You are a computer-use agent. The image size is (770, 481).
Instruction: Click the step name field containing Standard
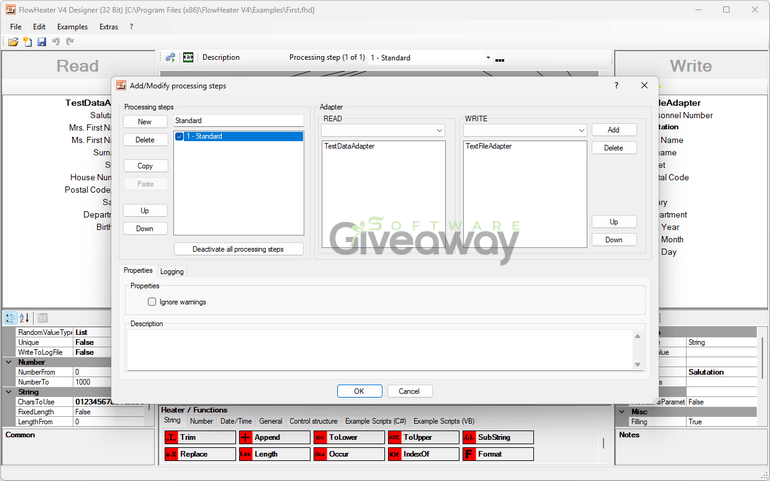(x=239, y=120)
